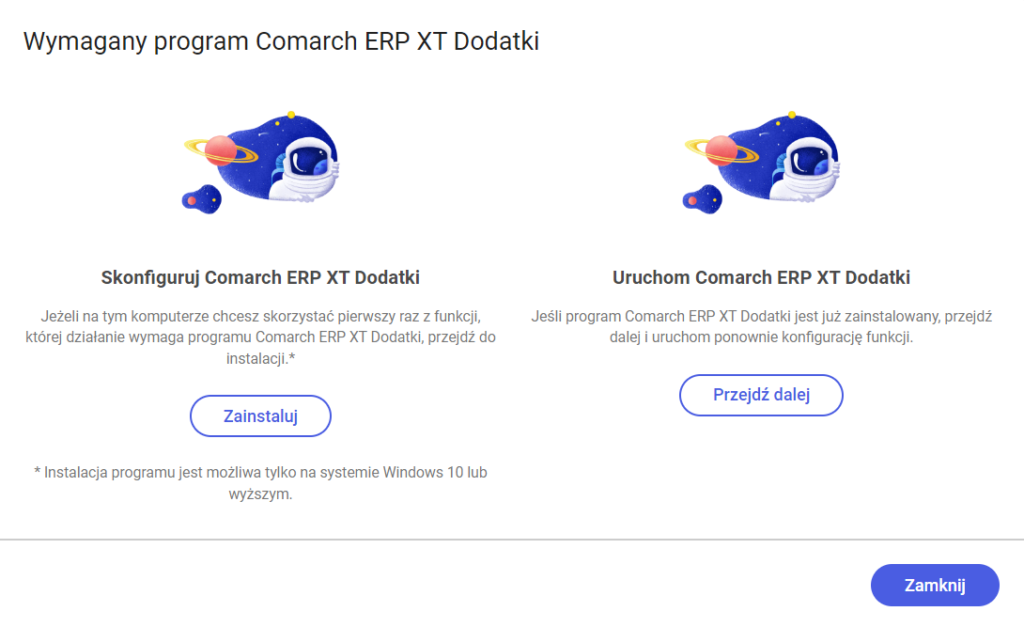The image size is (1024, 627).
Task: Click the heading Uruchom Comarch ERP XT Dodatki
Action: coord(761,277)
